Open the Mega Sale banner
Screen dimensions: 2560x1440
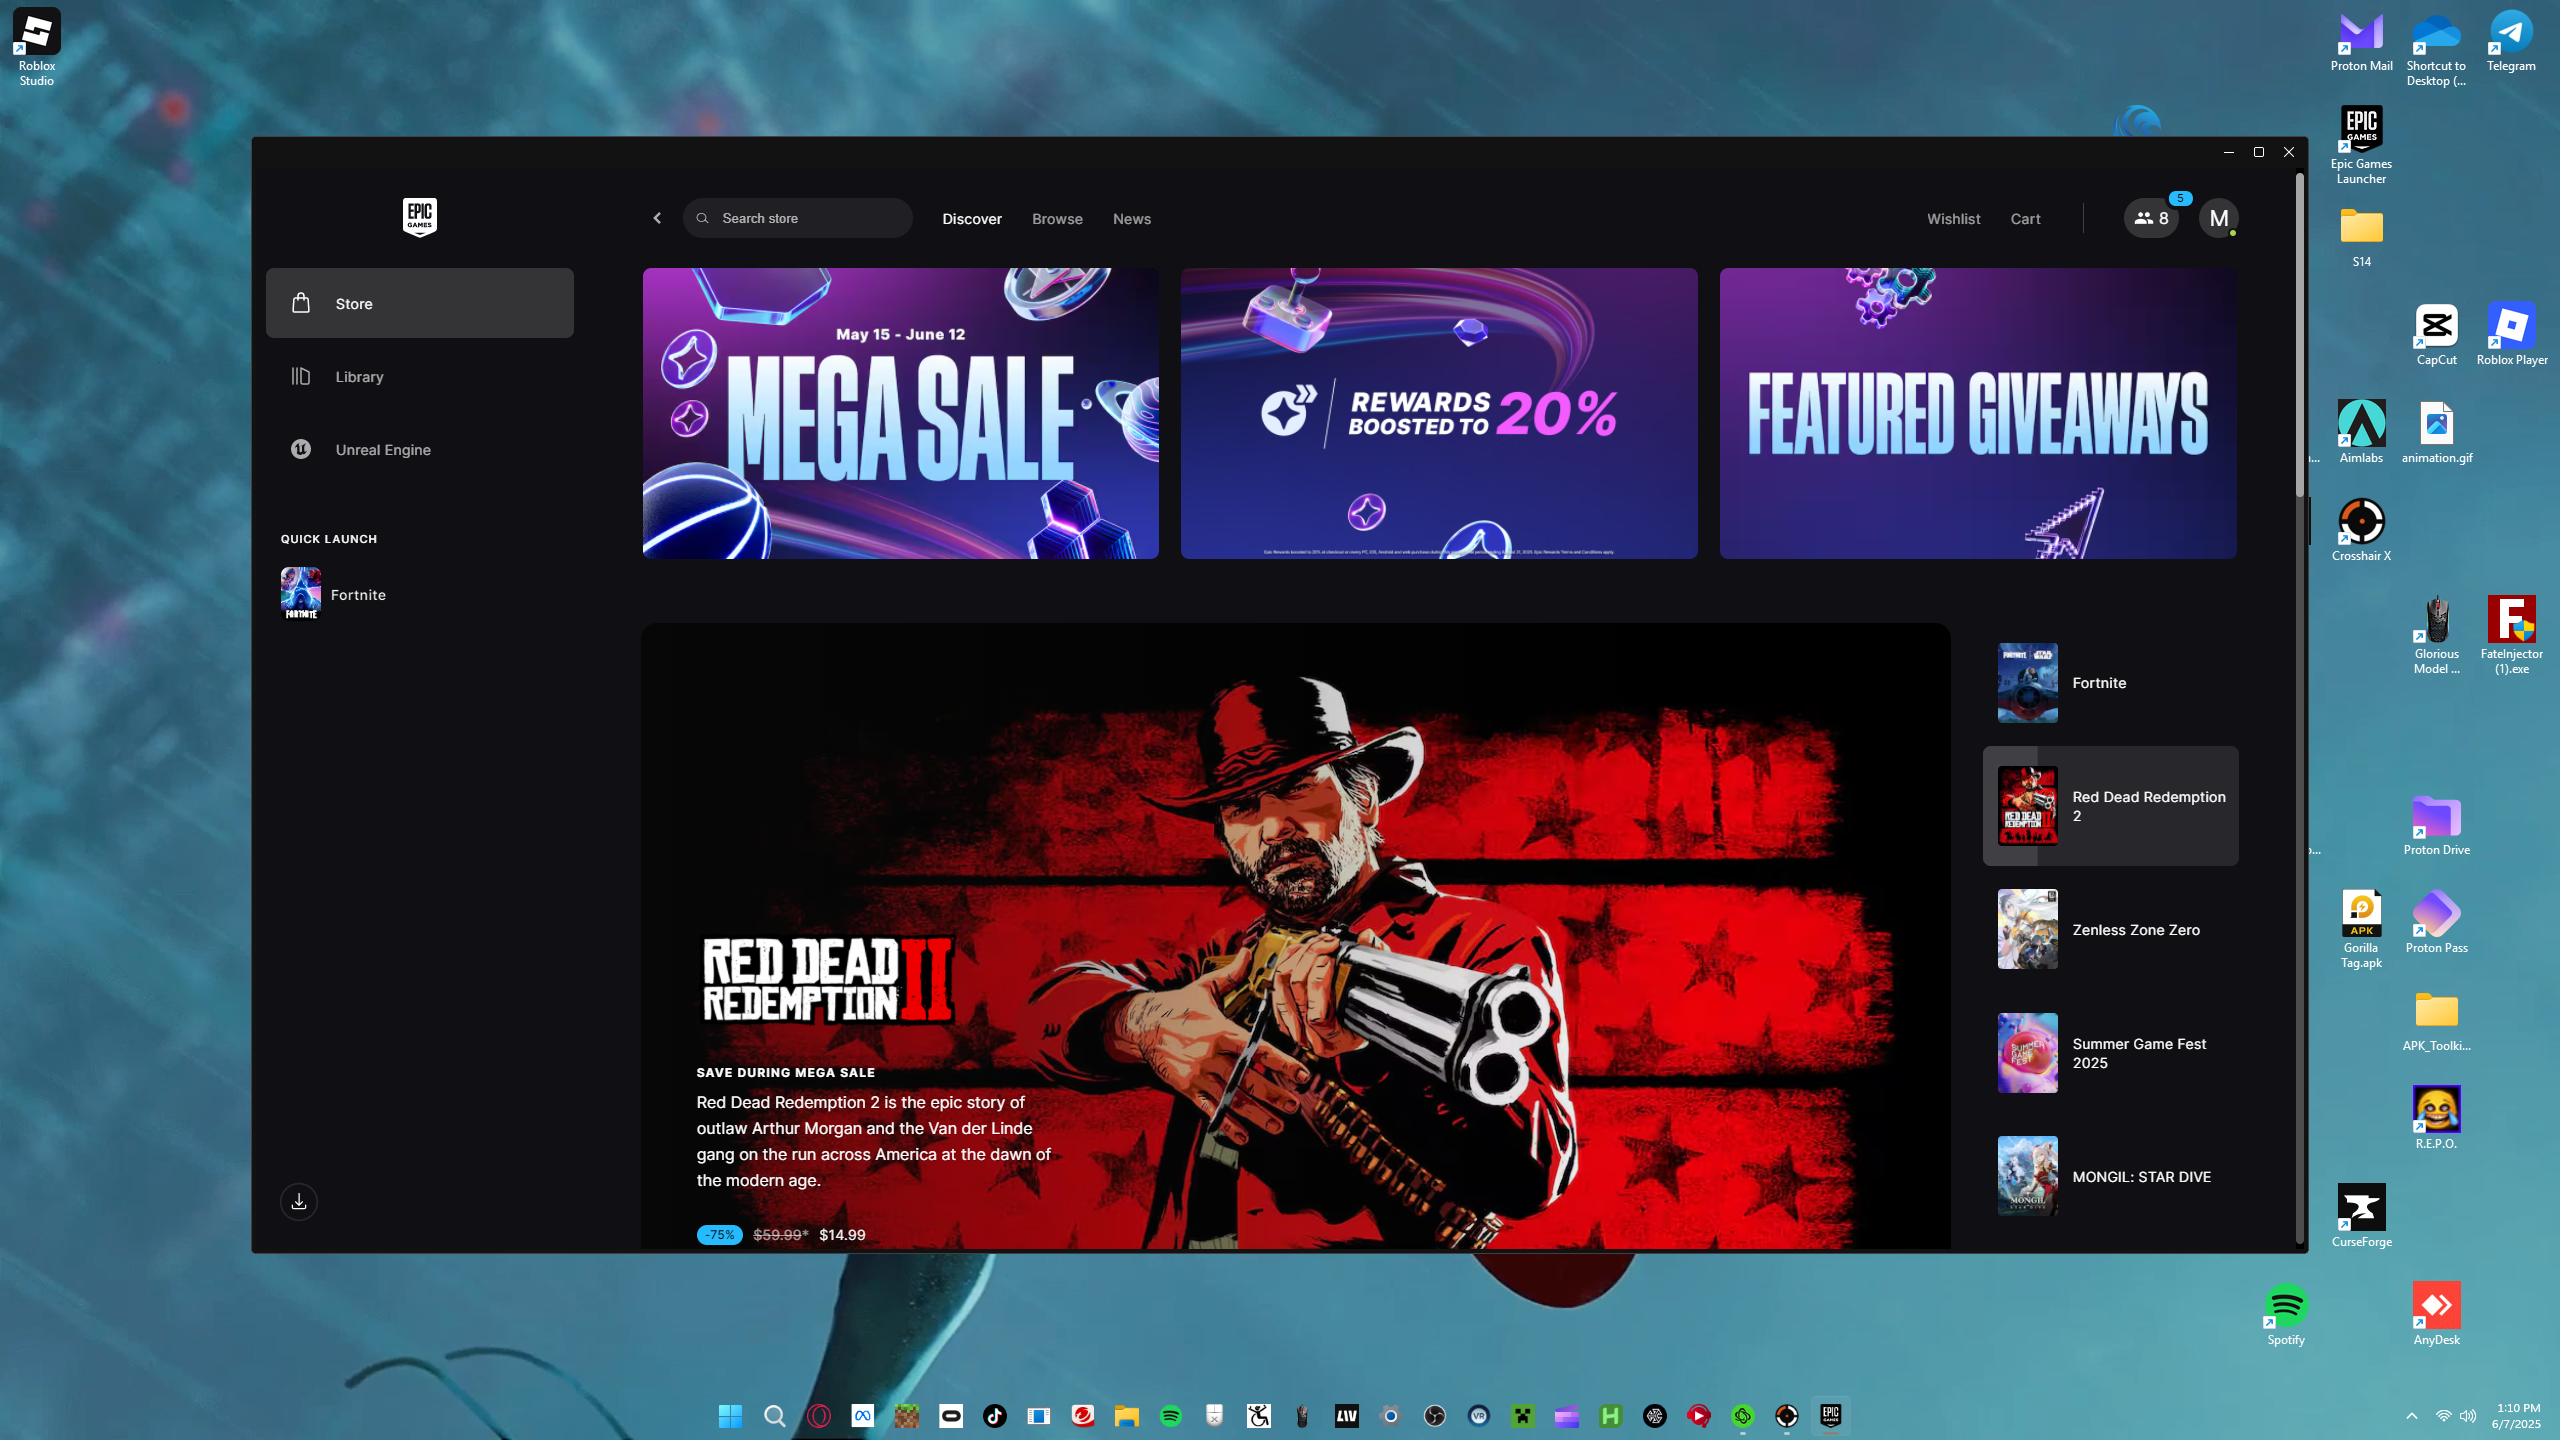pos(900,413)
